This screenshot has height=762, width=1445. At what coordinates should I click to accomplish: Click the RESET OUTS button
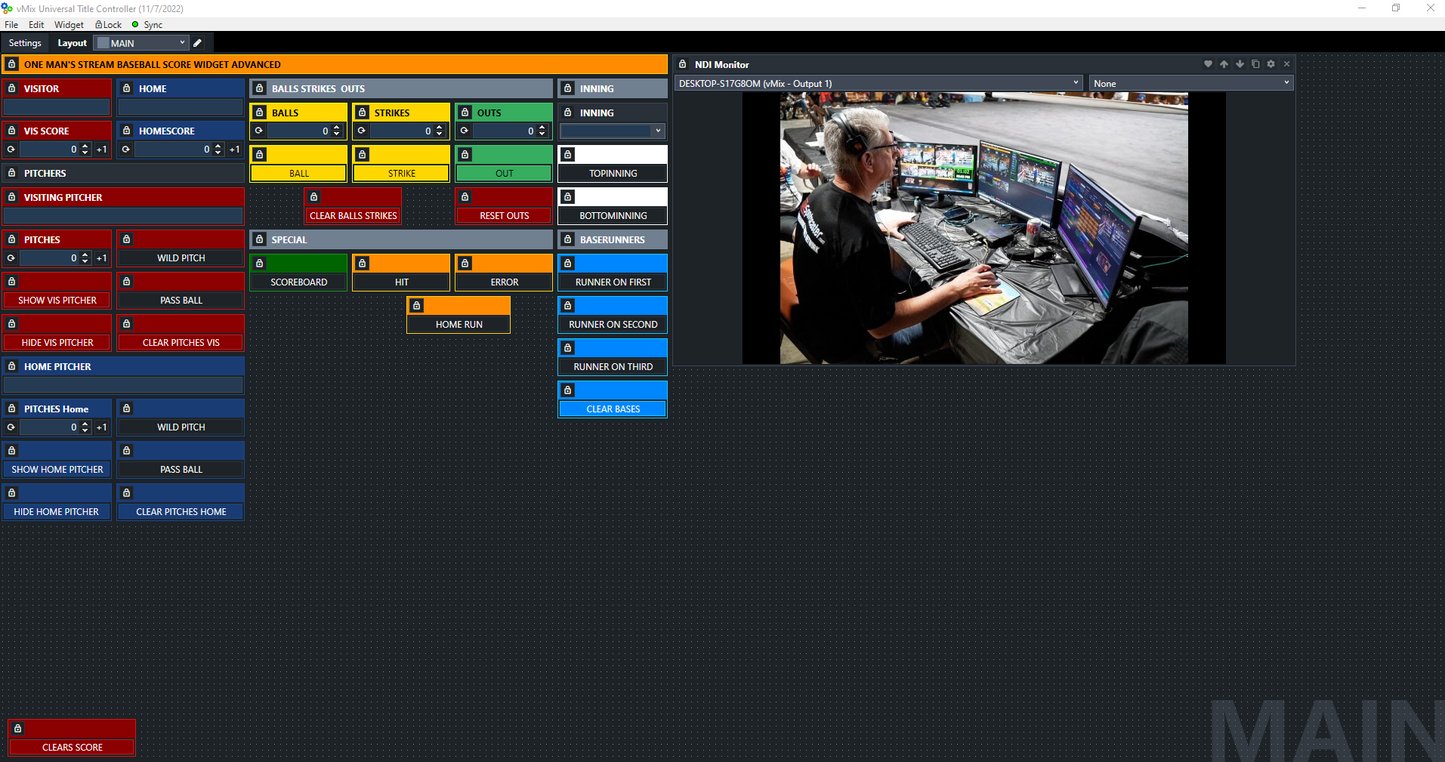point(503,215)
